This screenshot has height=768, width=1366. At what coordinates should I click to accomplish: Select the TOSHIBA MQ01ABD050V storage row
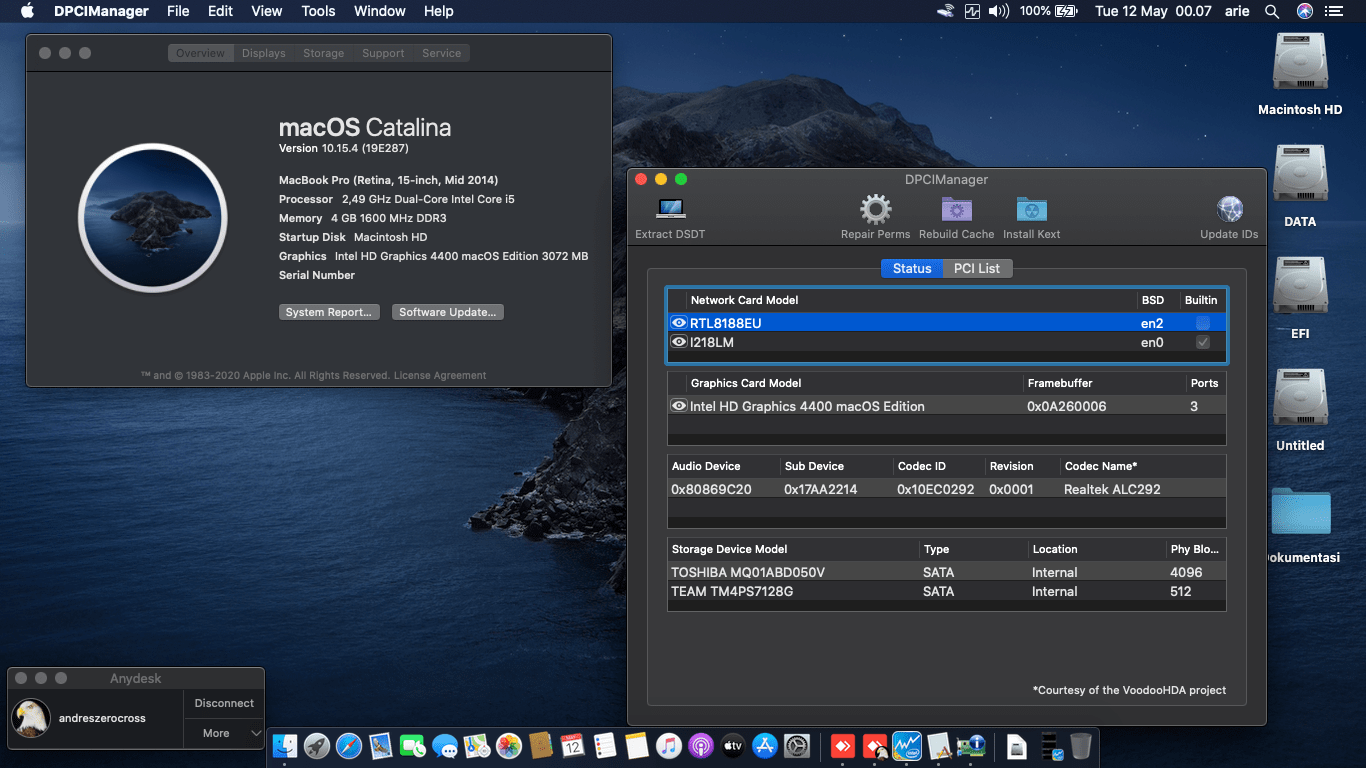[946, 572]
